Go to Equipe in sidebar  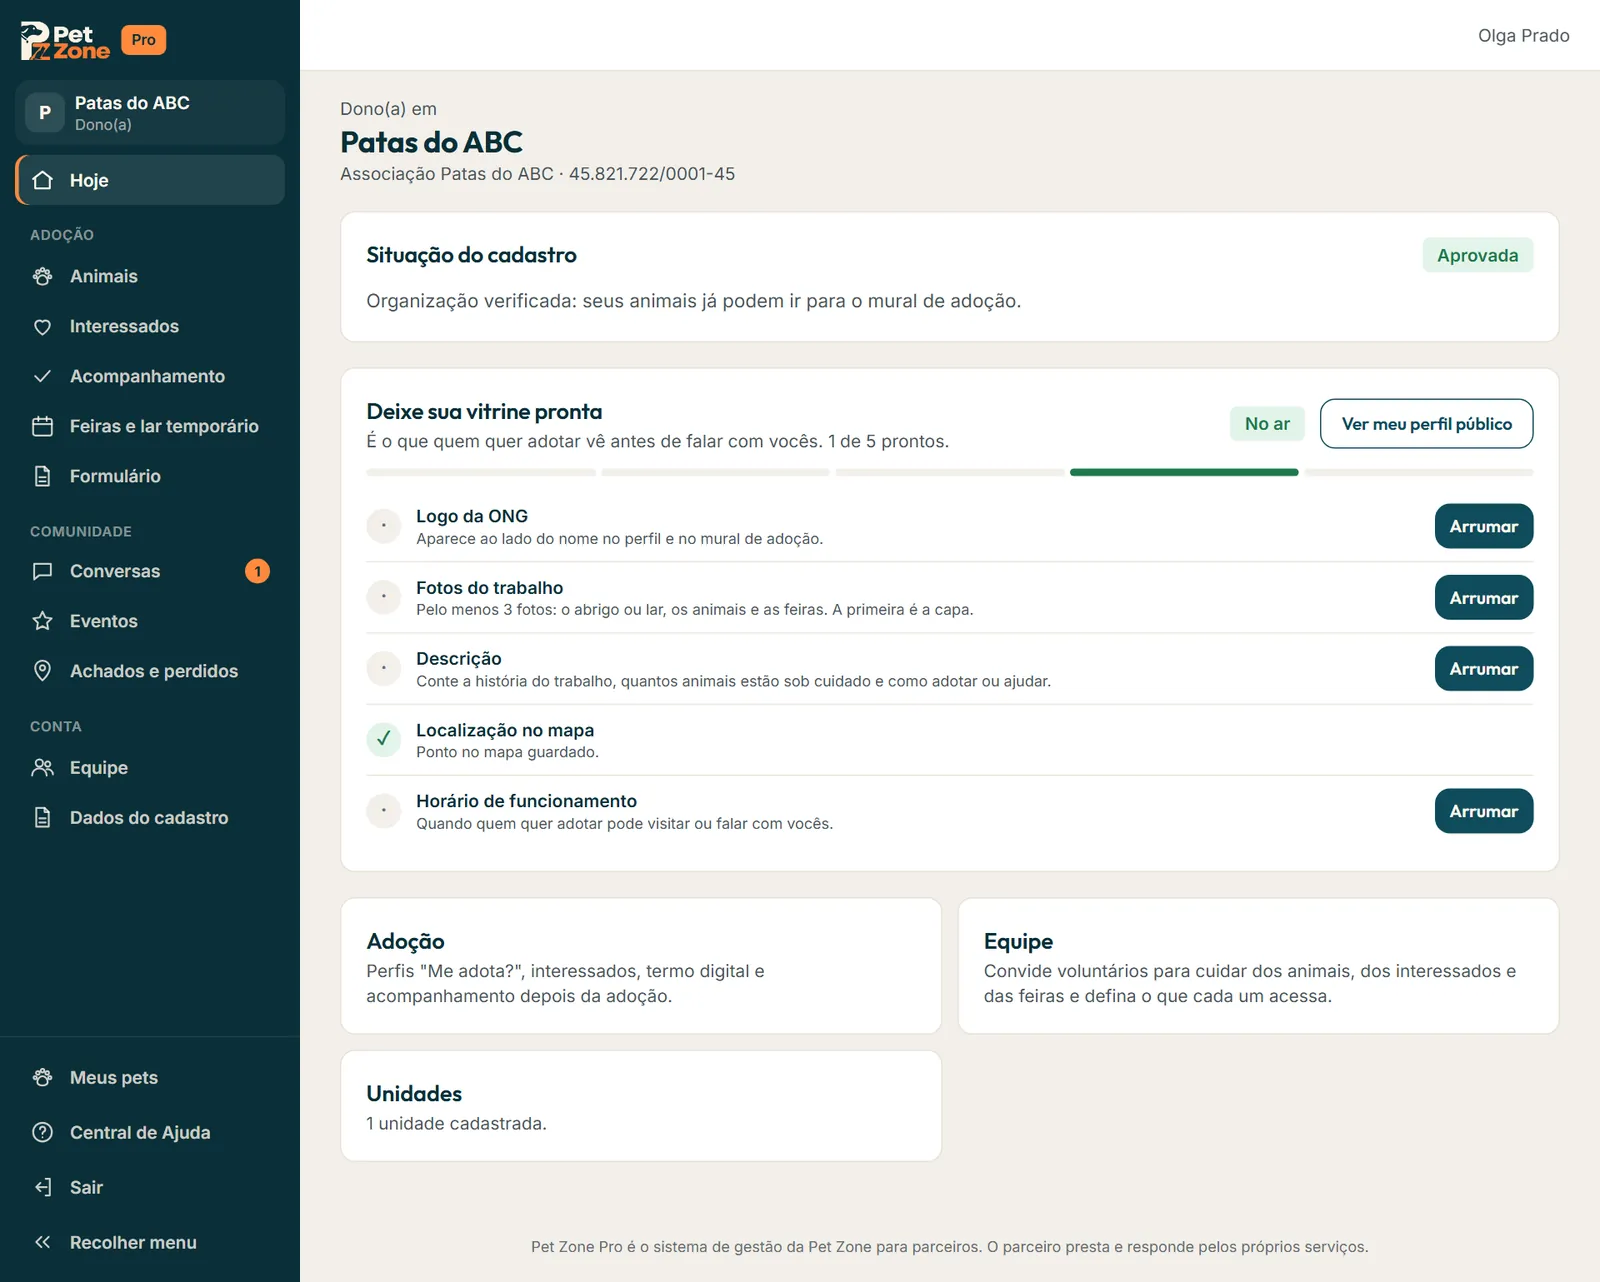point(150,768)
